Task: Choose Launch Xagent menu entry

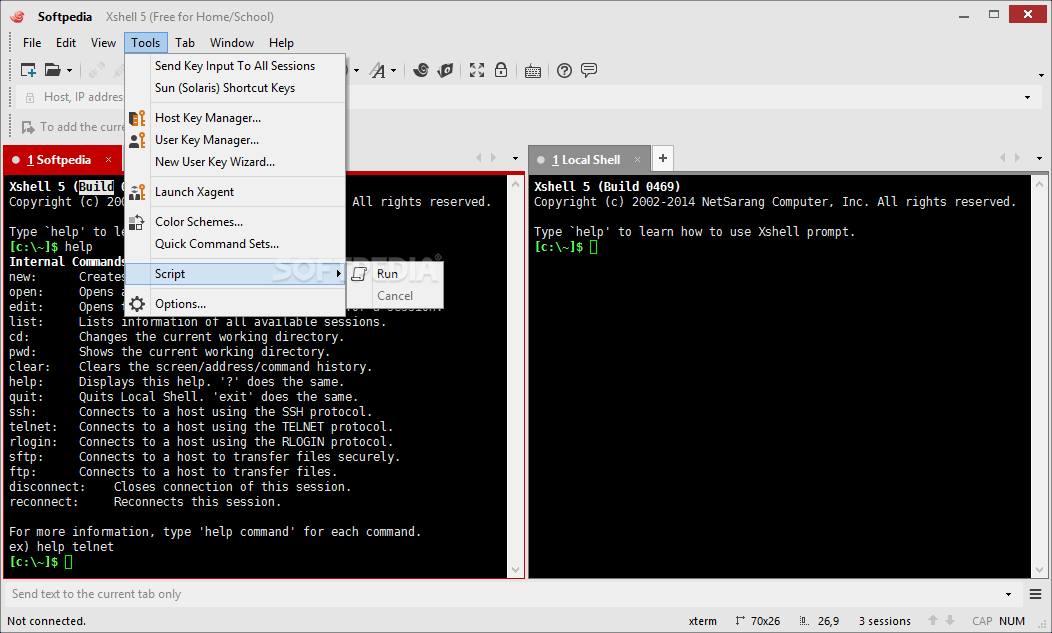Action: [x=235, y=192]
